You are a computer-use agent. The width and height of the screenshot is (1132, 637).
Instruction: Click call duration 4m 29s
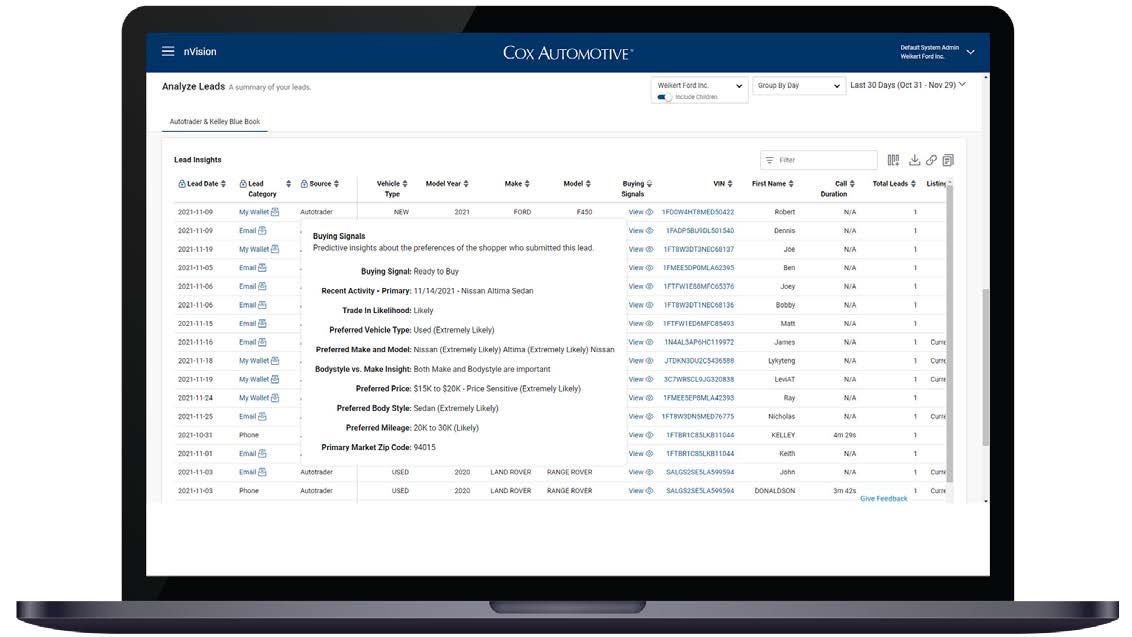pyautogui.click(x=845, y=436)
